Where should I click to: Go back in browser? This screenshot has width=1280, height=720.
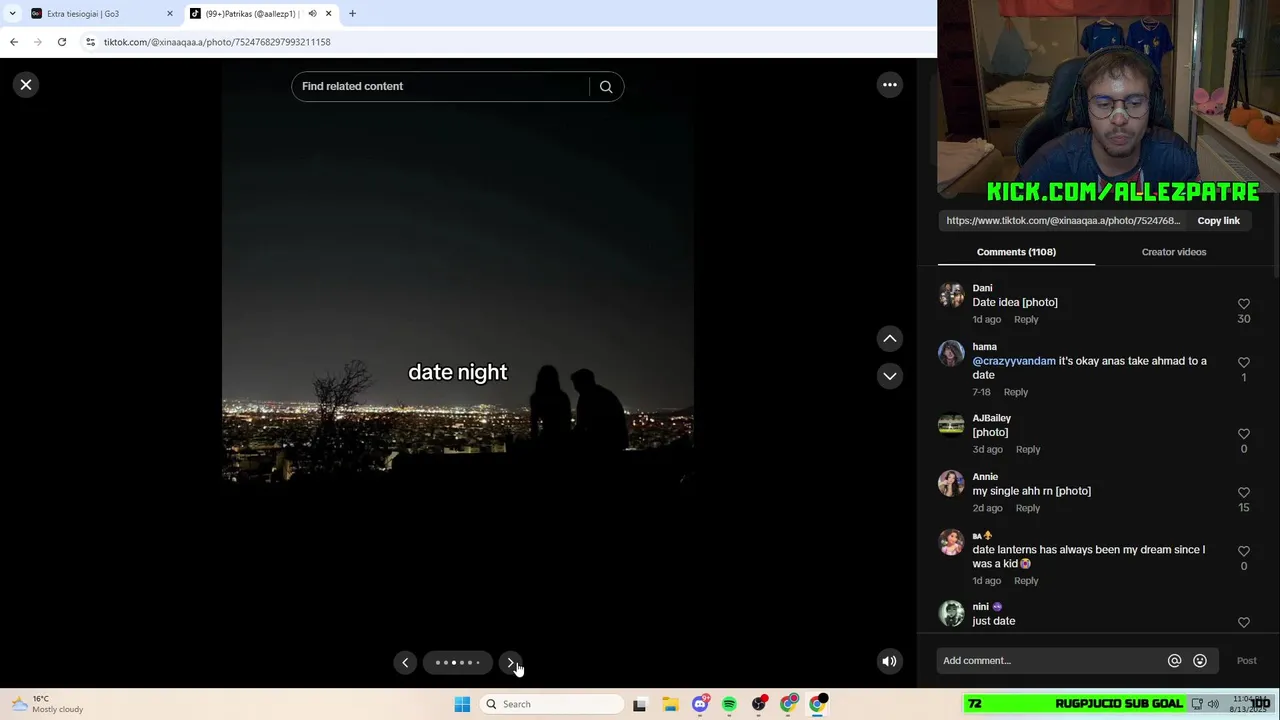coord(14,42)
